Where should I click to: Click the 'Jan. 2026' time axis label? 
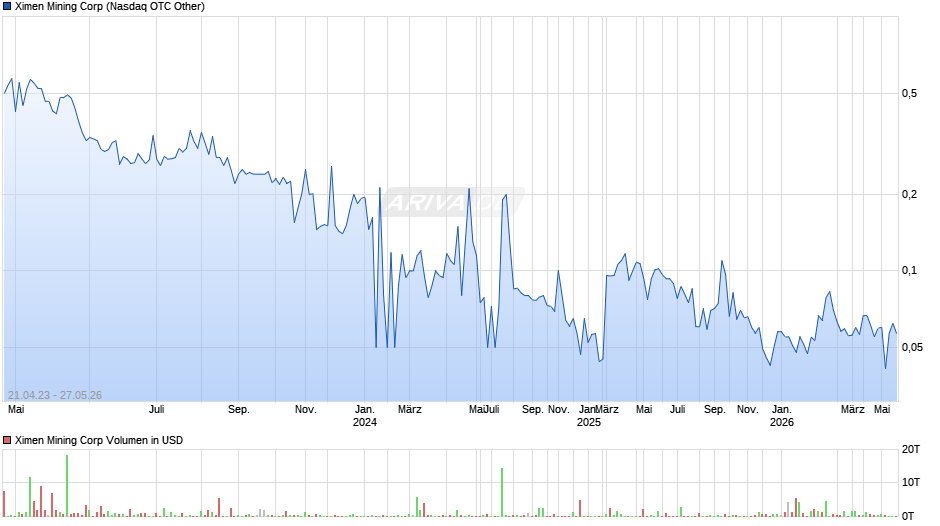pos(781,416)
